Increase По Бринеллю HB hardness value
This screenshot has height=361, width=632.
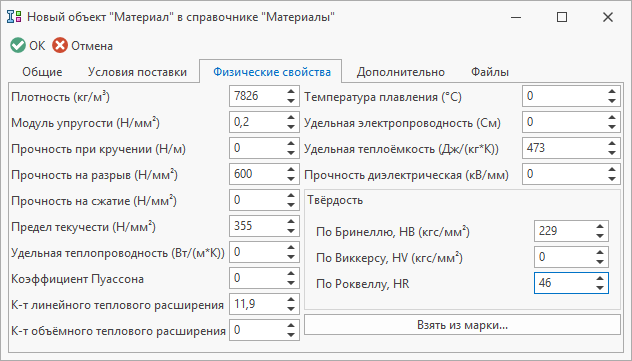pos(600,227)
